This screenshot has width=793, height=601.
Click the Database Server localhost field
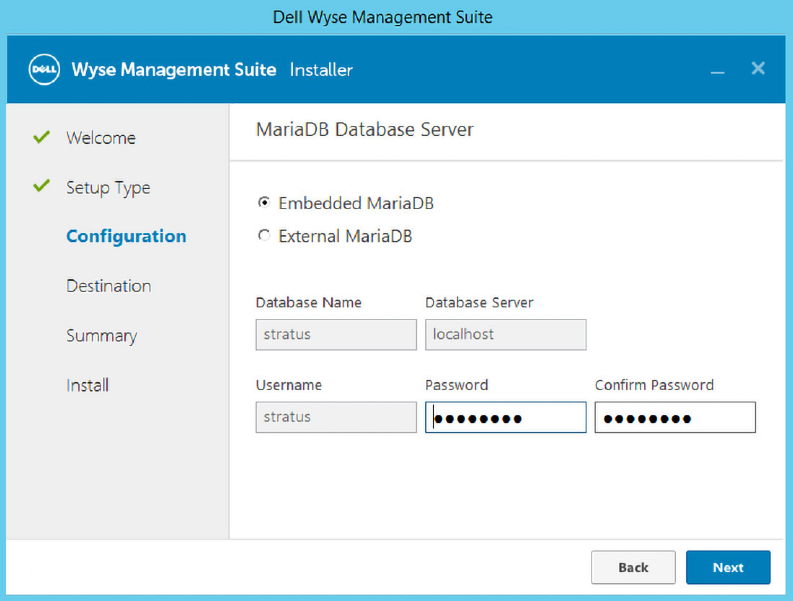[506, 334]
